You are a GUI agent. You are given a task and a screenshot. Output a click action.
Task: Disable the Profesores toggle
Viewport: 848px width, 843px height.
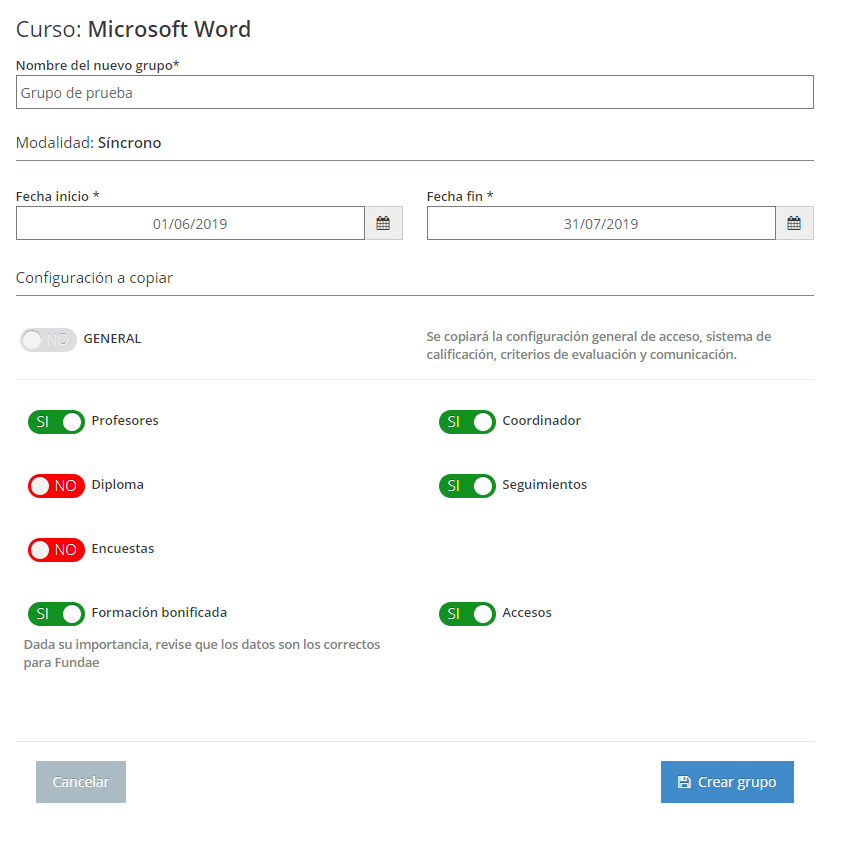tap(56, 422)
